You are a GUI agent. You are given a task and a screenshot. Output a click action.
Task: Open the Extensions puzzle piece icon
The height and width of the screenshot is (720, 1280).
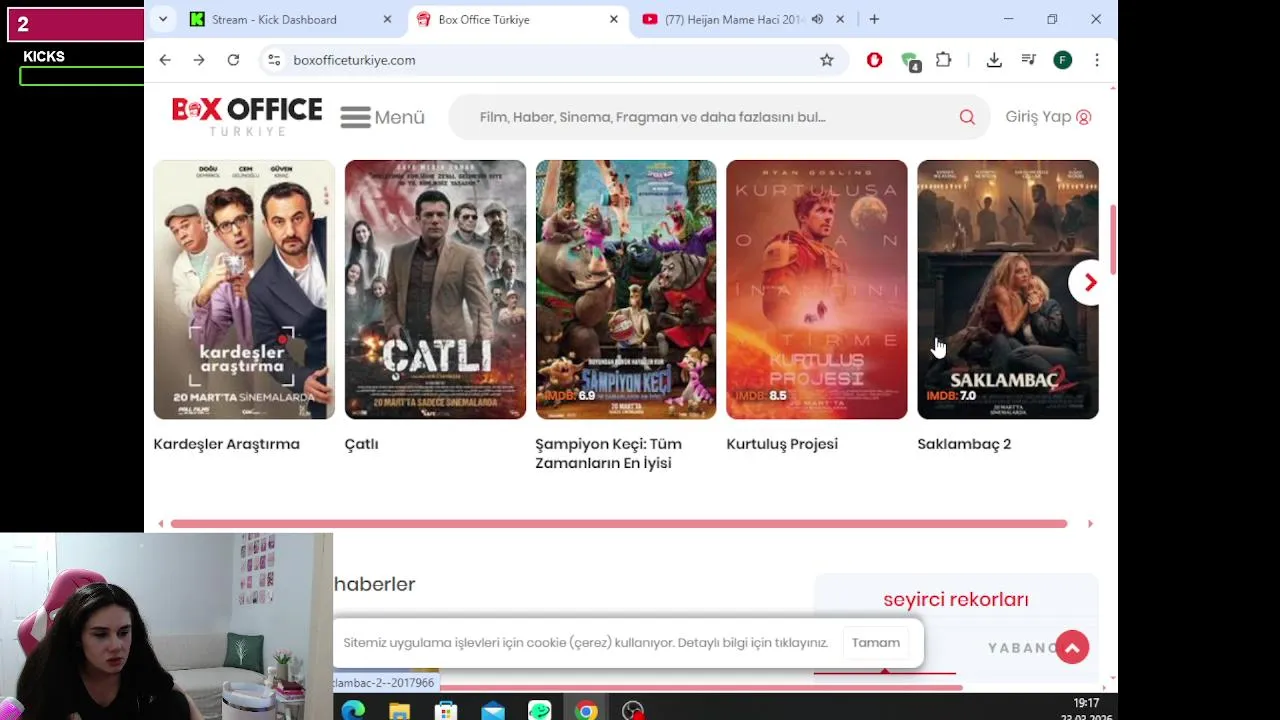(x=944, y=60)
